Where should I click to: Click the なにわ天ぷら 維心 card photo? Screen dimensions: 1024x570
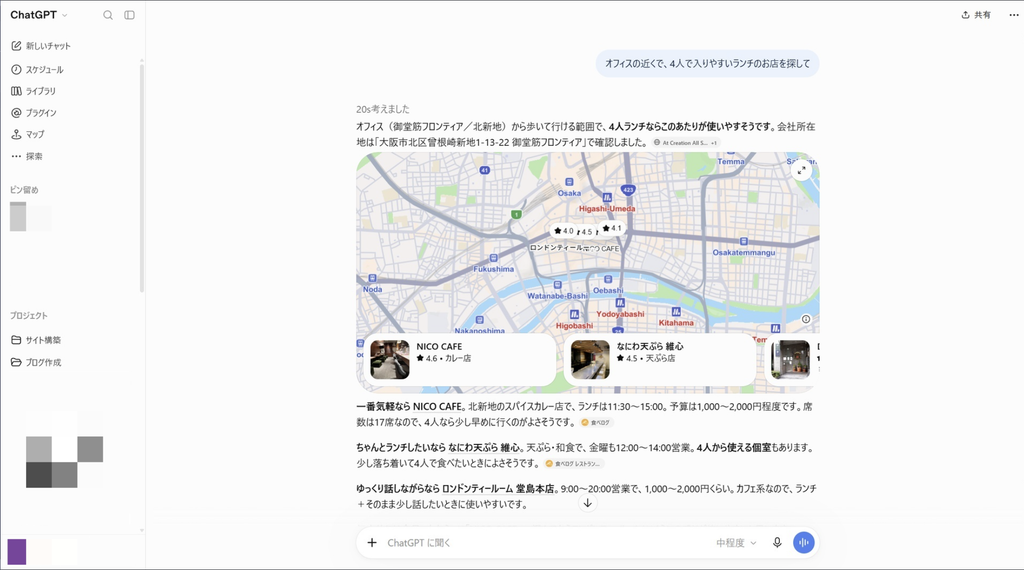tap(590, 359)
